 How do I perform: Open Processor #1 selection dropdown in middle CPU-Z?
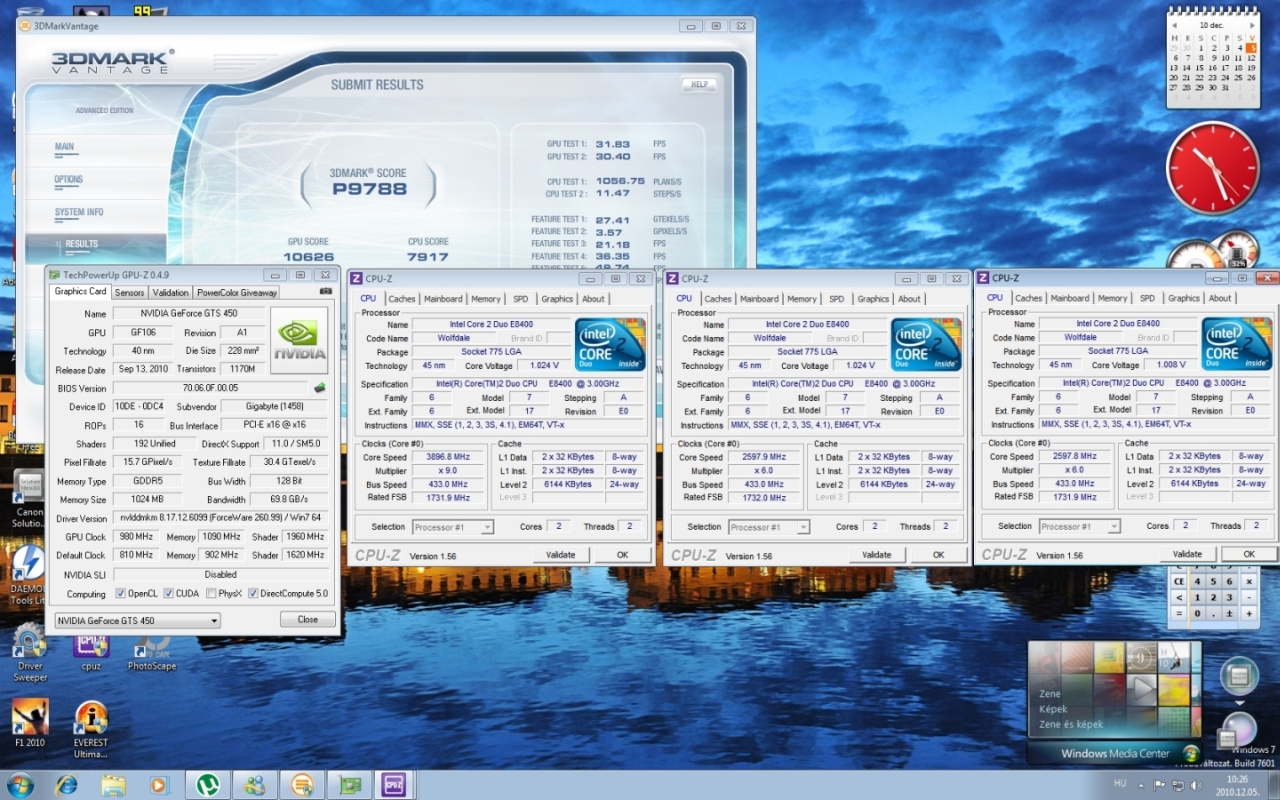tap(769, 527)
